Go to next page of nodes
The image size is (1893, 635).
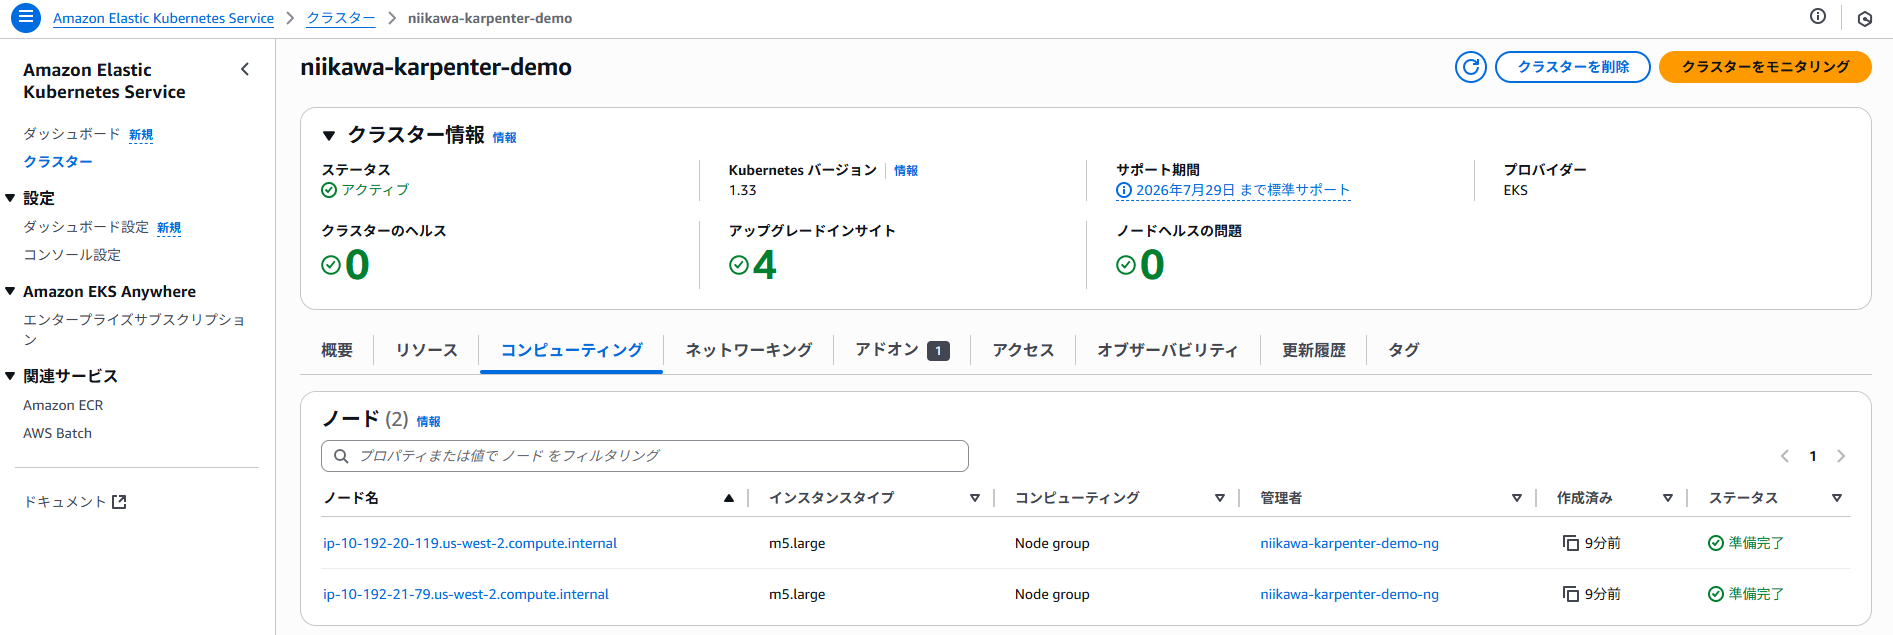(x=1841, y=456)
